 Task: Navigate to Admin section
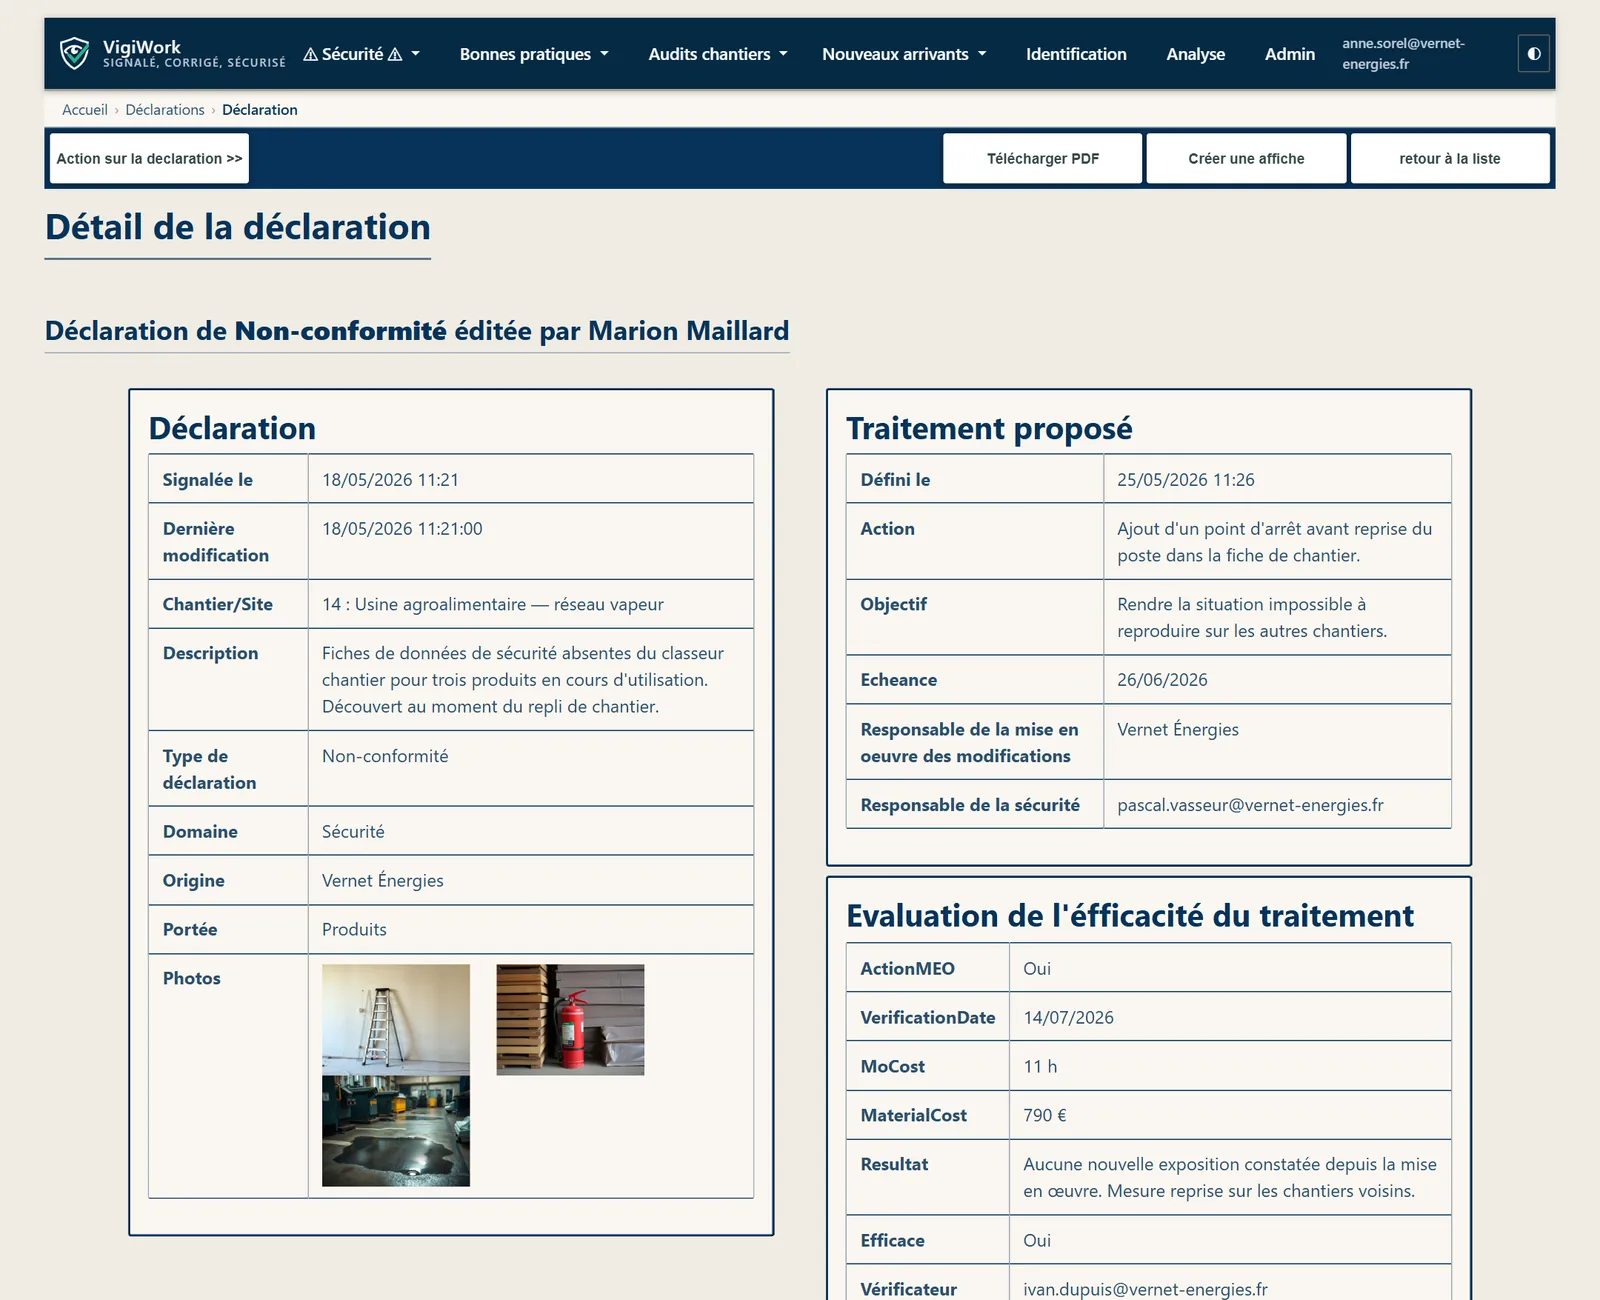(x=1289, y=54)
